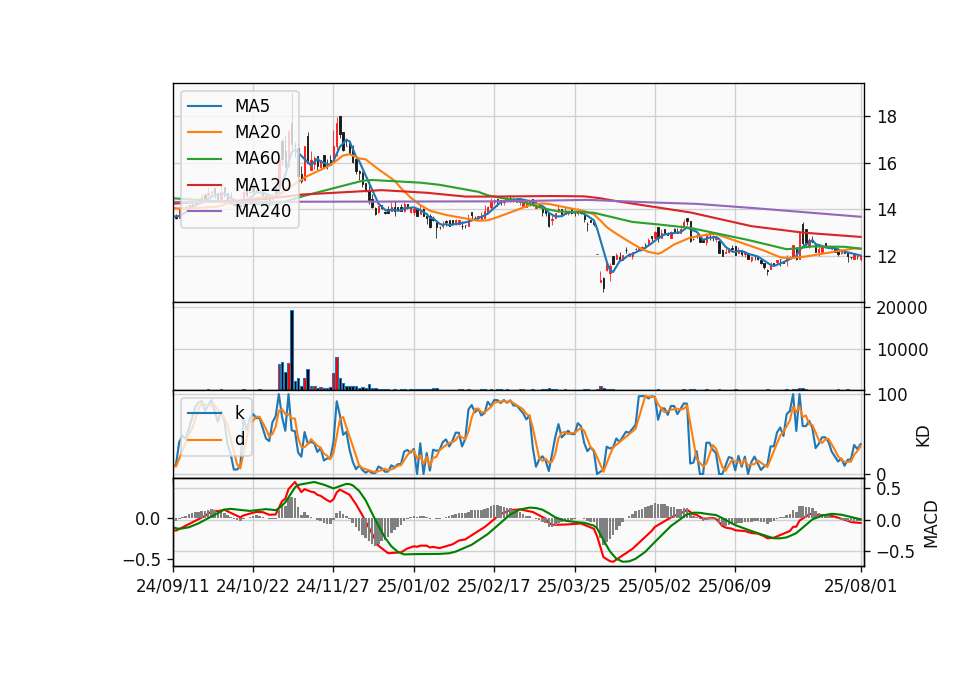Screen dimensions: 960x690
Task: Click the left MACD axis value −0.5
Action: click(x=141, y=560)
